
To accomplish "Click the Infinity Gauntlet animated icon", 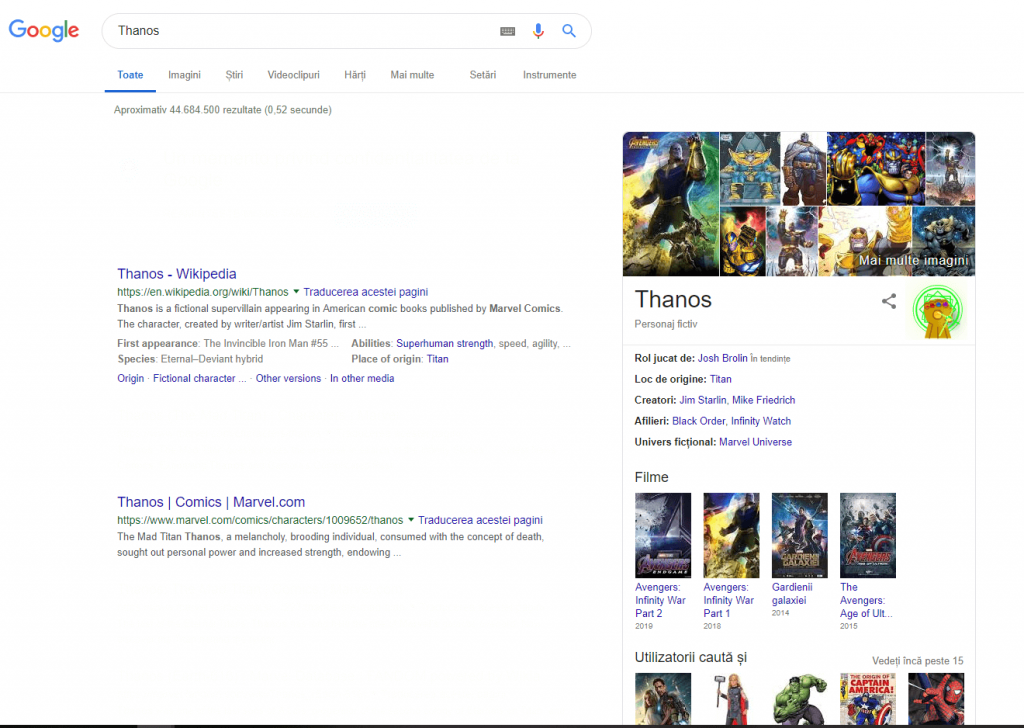I will [x=938, y=311].
